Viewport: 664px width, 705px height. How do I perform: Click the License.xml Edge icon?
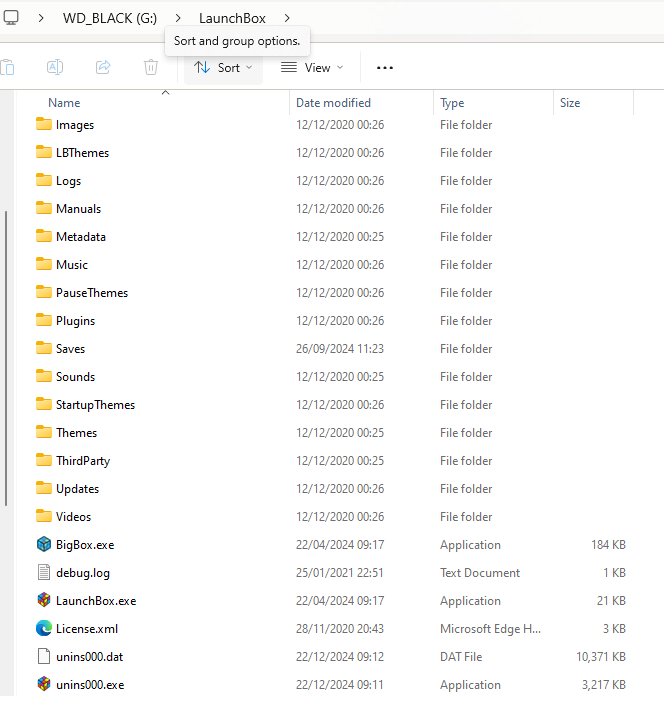[44, 628]
